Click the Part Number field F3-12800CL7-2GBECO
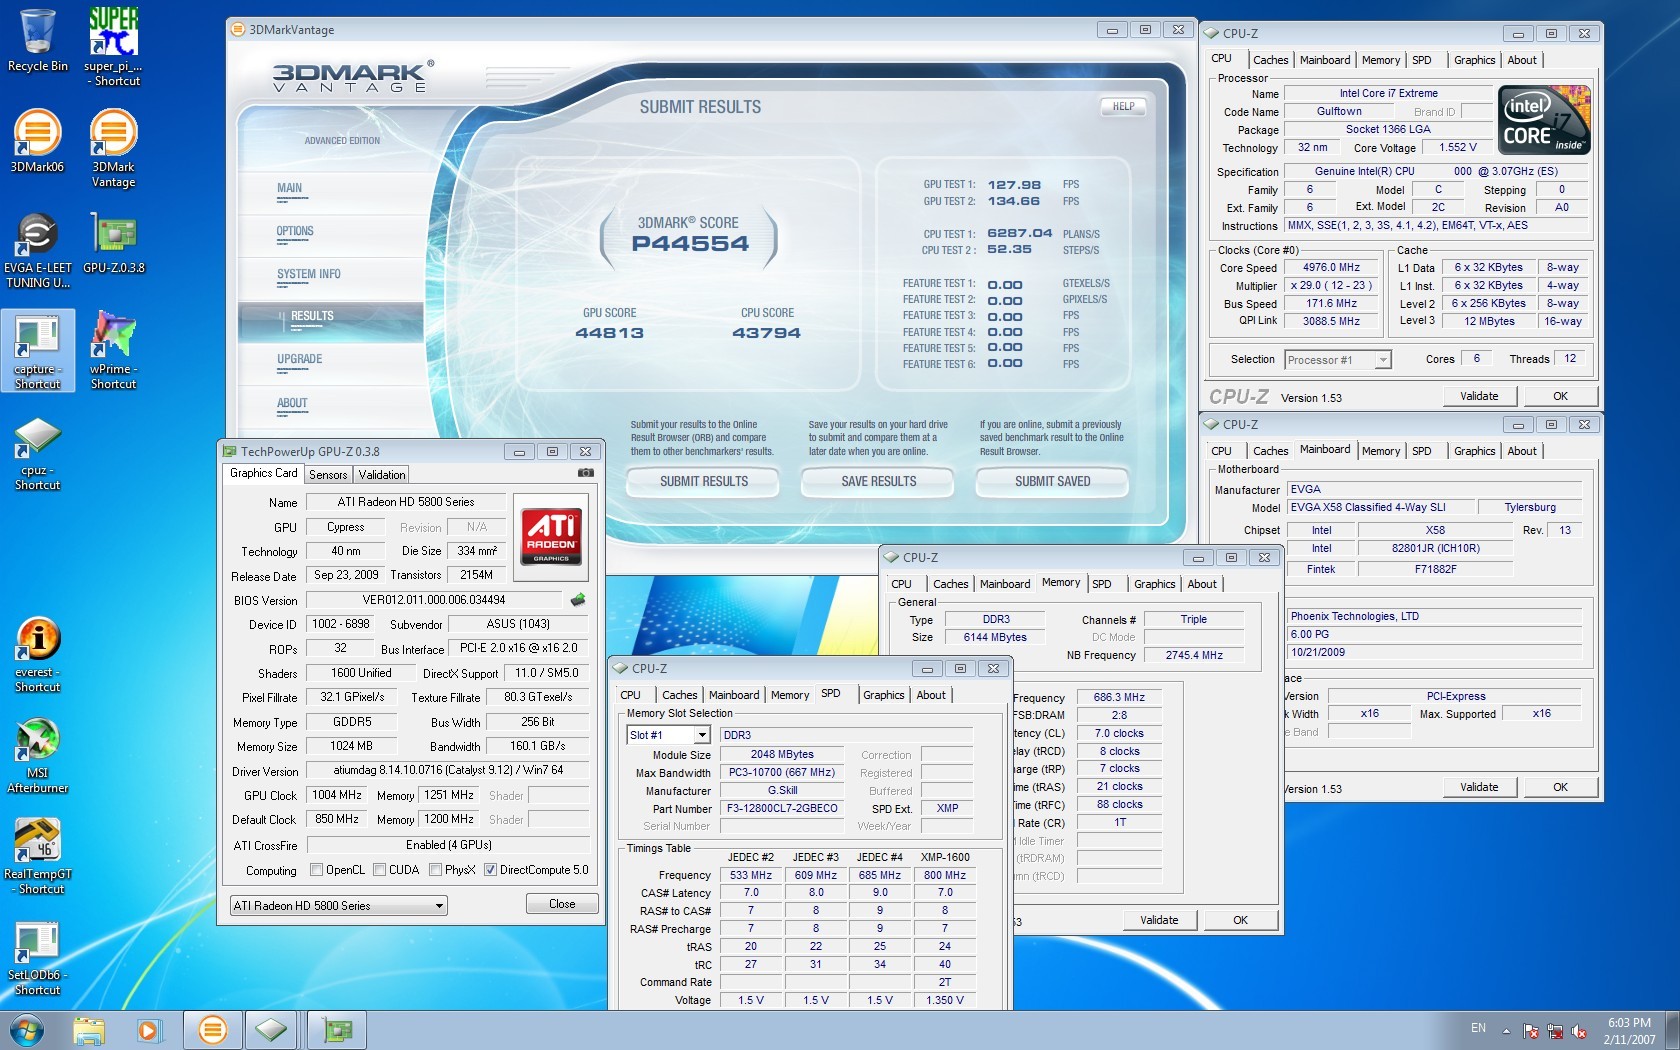1680x1050 pixels. click(782, 808)
